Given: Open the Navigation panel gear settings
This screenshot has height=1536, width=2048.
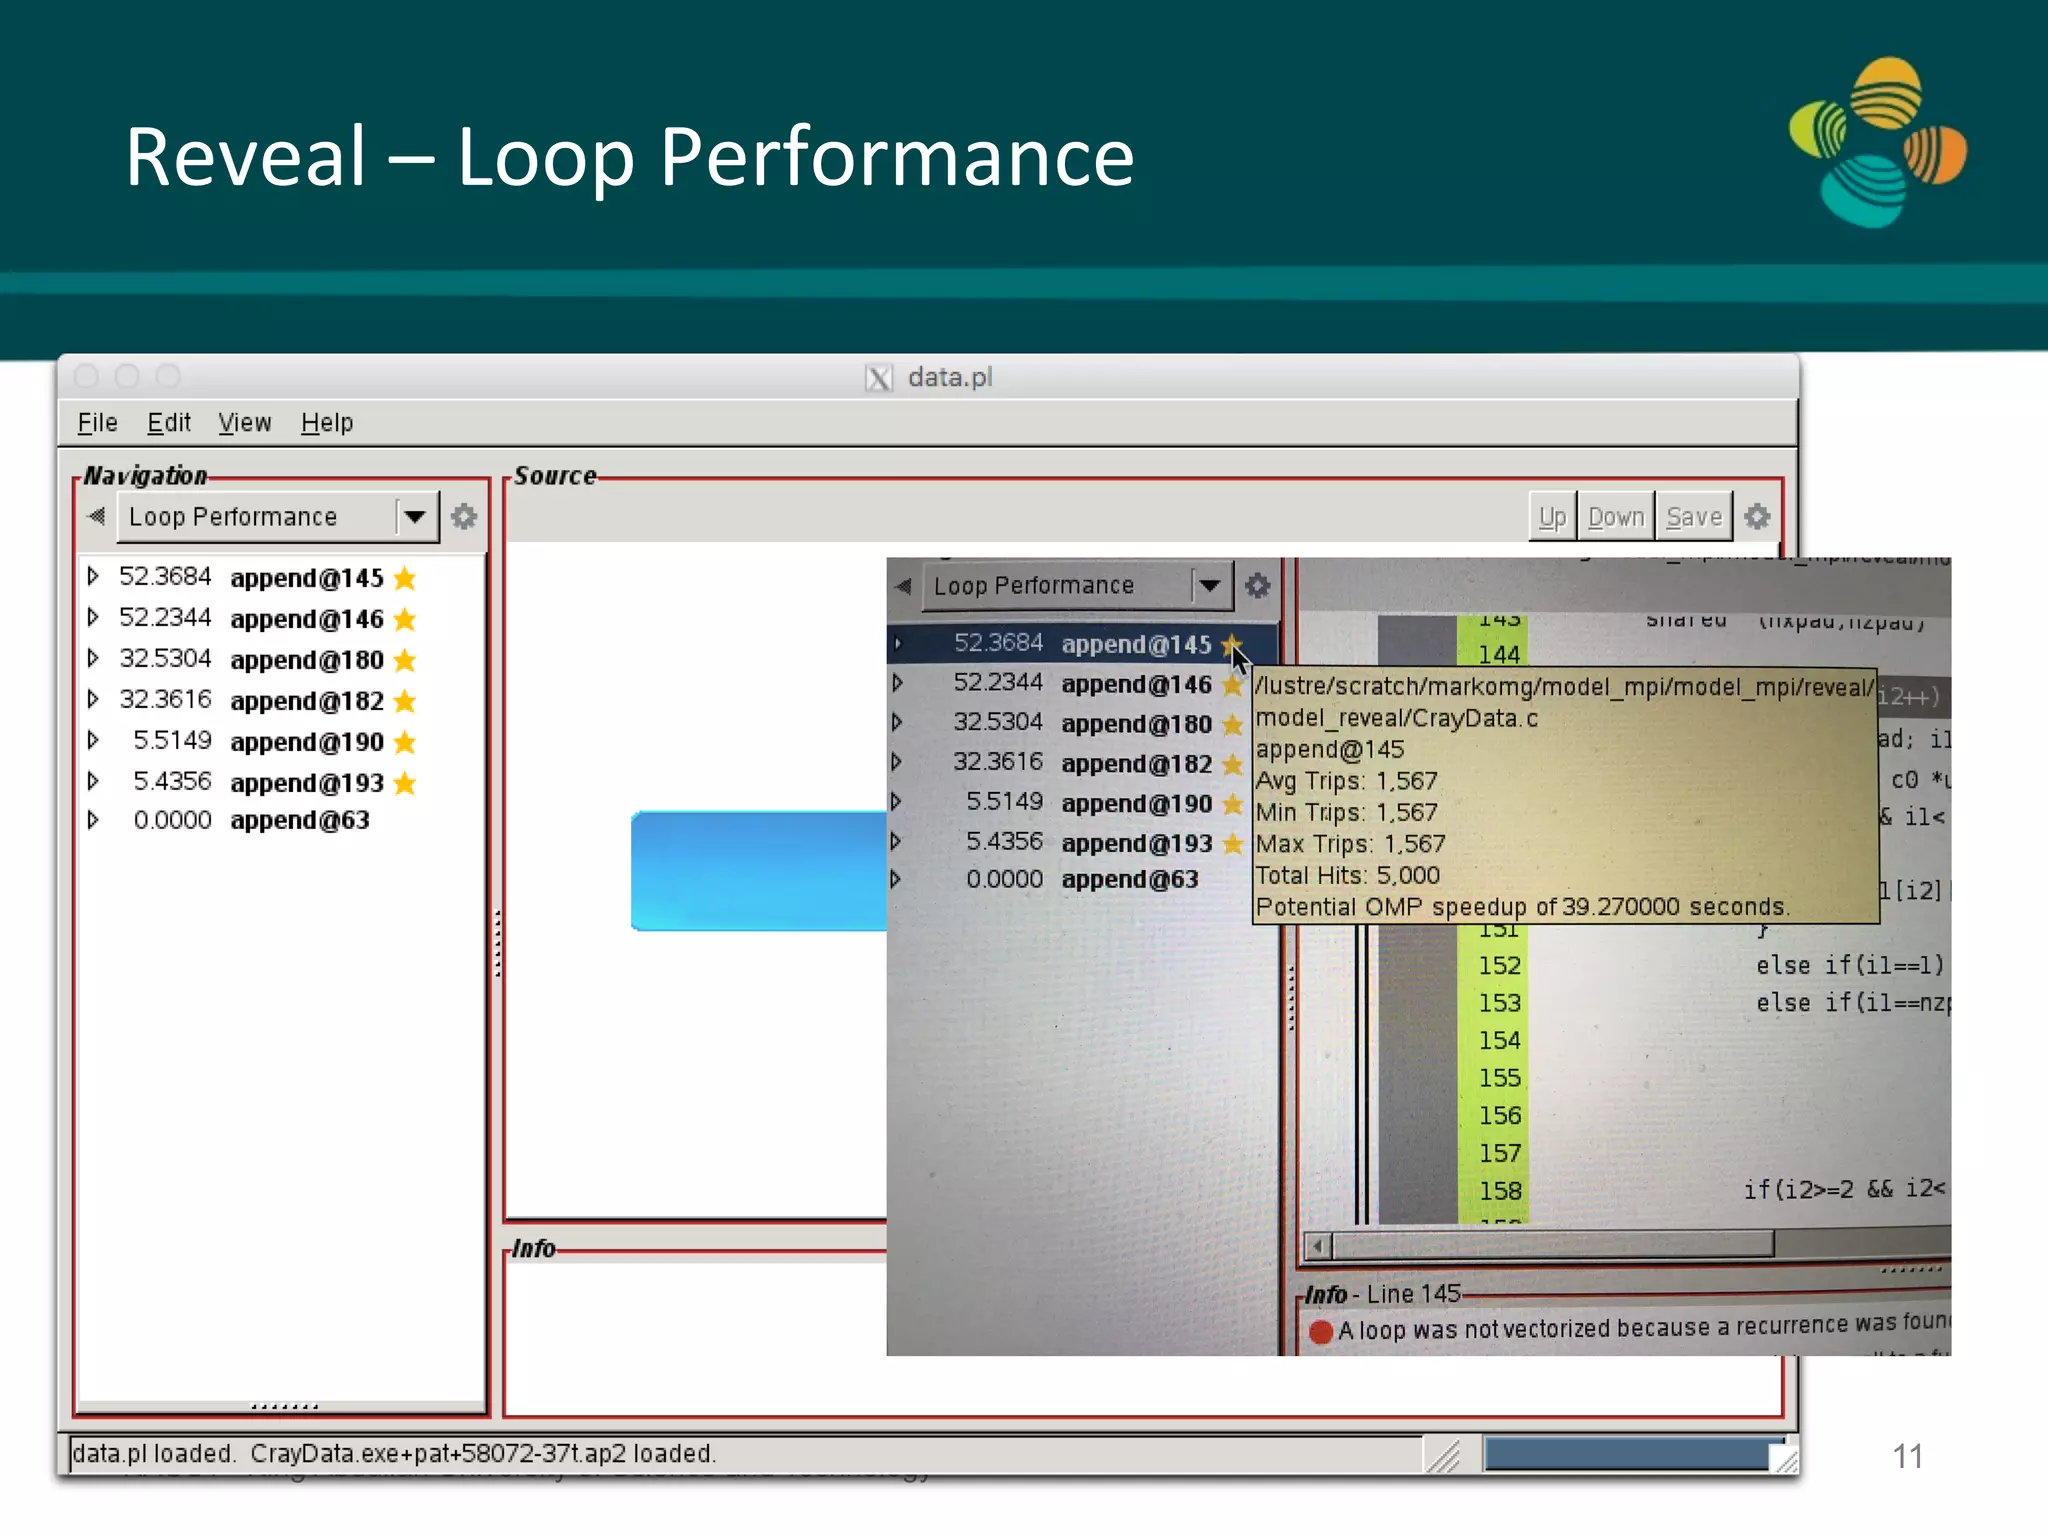Looking at the screenshot, I should tap(464, 517).
